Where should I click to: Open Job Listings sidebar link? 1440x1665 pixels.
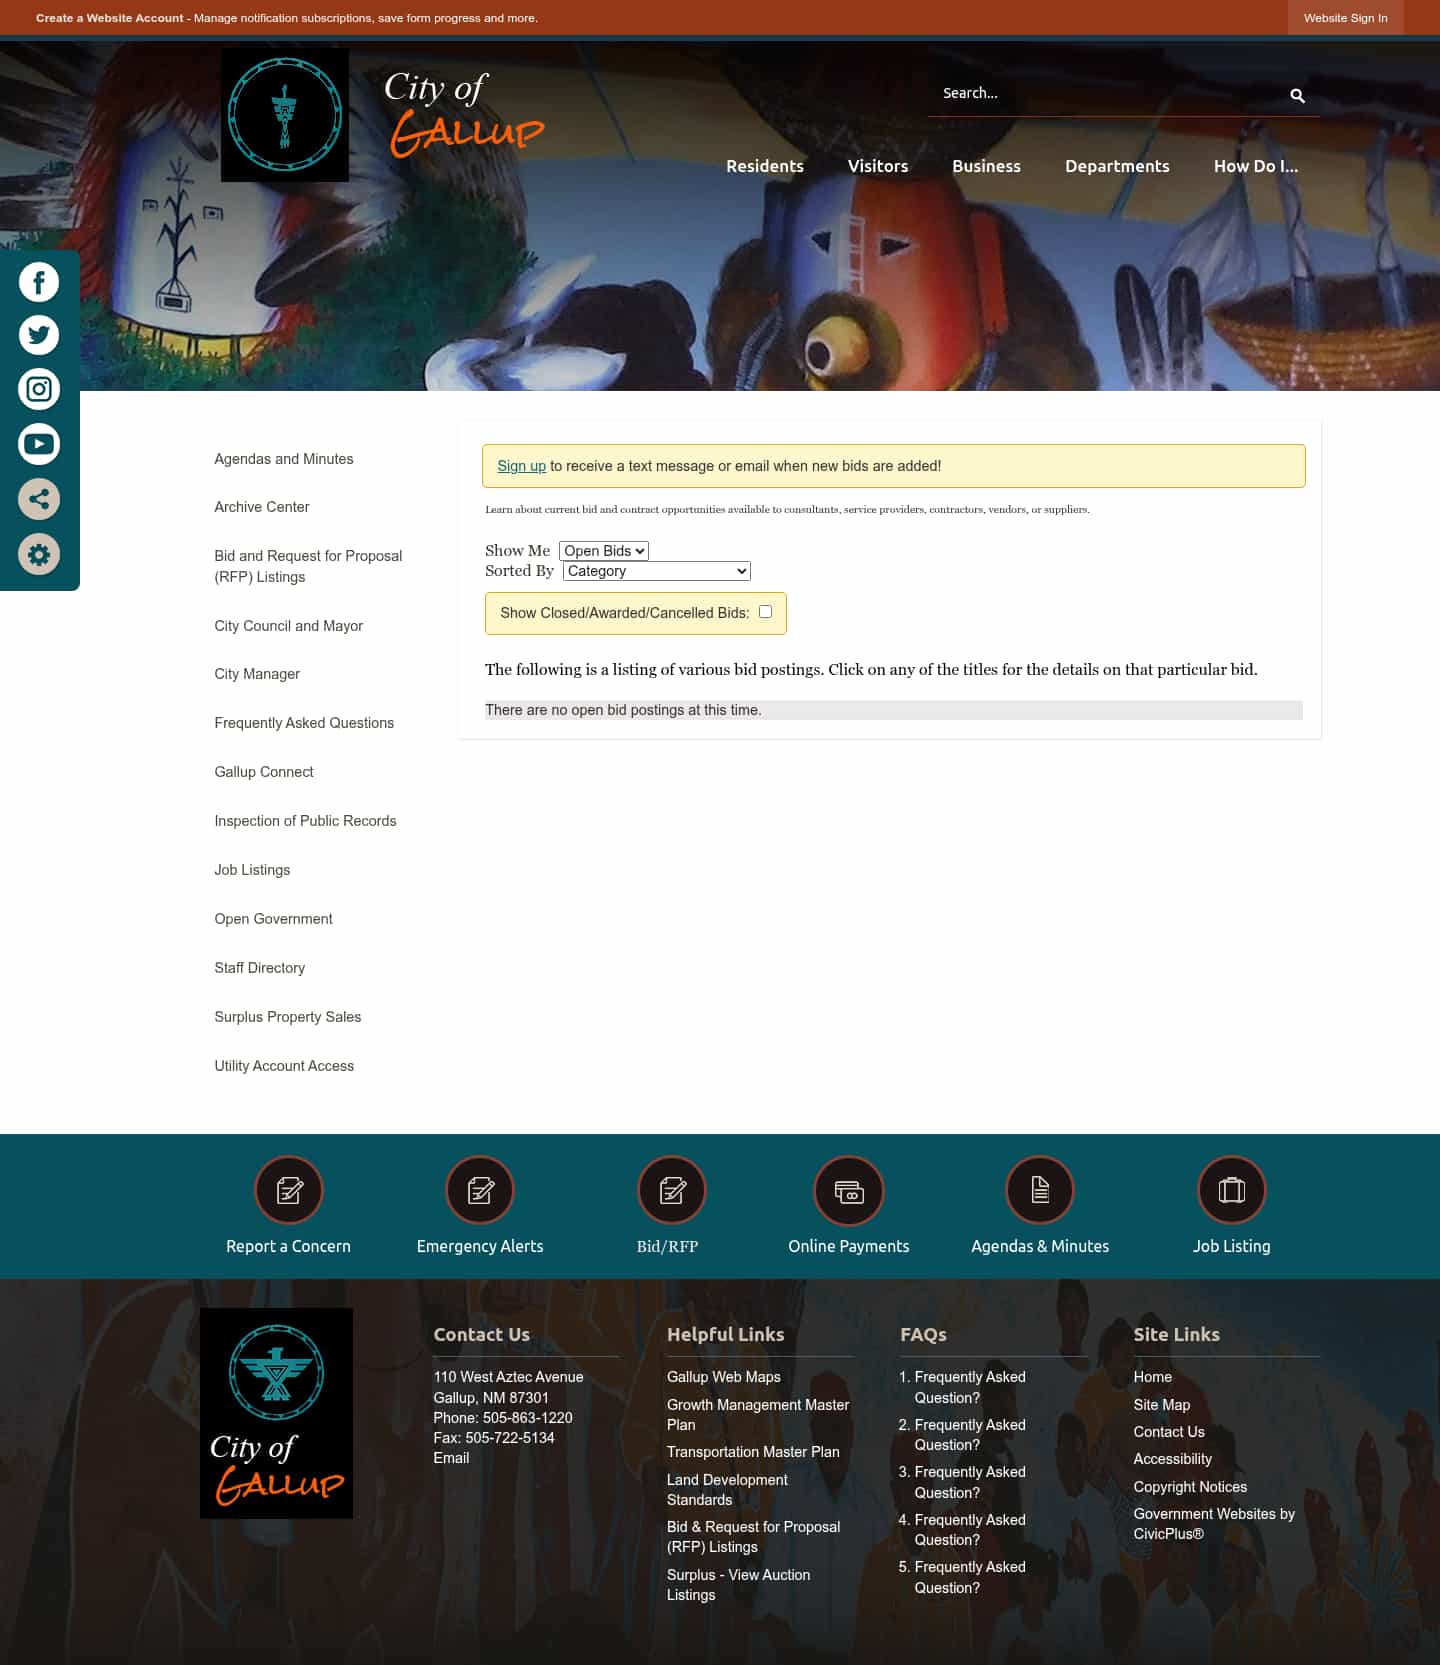pos(252,870)
